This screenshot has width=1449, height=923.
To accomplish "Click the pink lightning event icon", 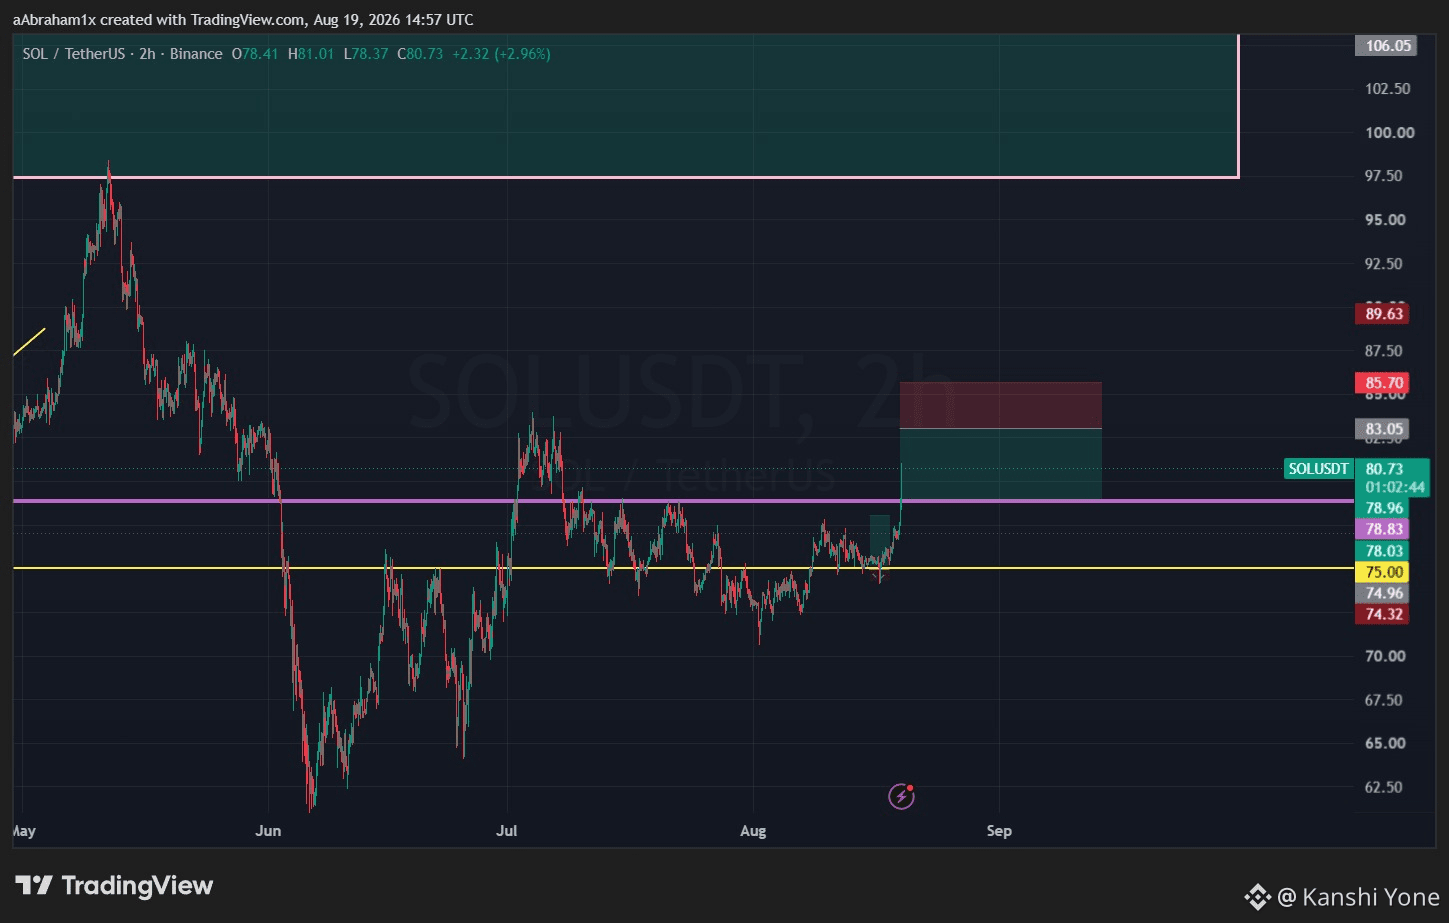I will [x=901, y=796].
